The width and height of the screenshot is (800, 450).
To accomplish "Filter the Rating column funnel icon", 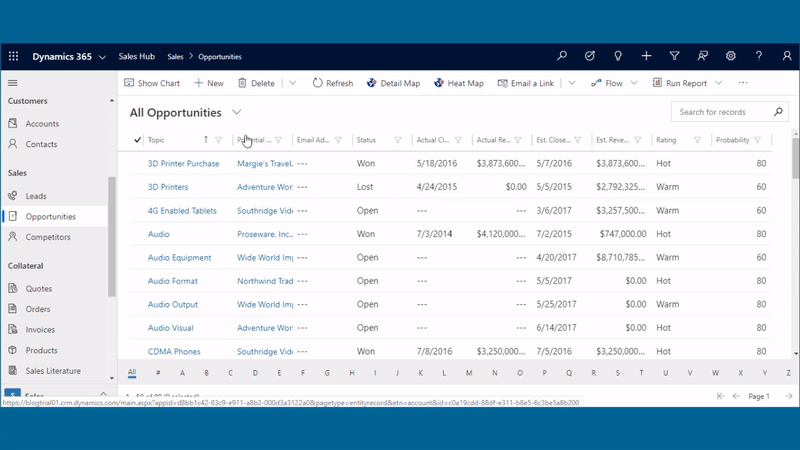I will (x=697, y=140).
